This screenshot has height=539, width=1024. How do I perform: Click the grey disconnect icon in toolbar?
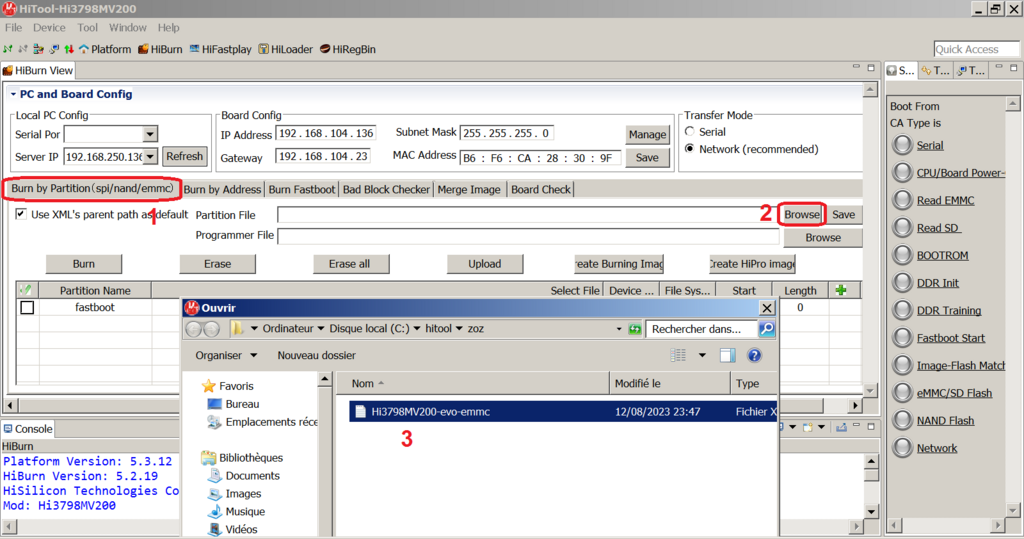[23, 49]
